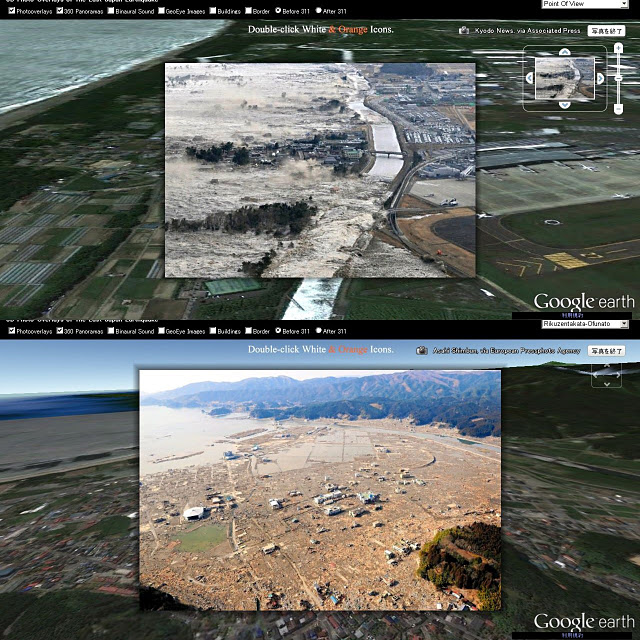Click 'Double-click White & Orange Icons.' above Kyodo photo
The image size is (640, 640).
click(320, 30)
